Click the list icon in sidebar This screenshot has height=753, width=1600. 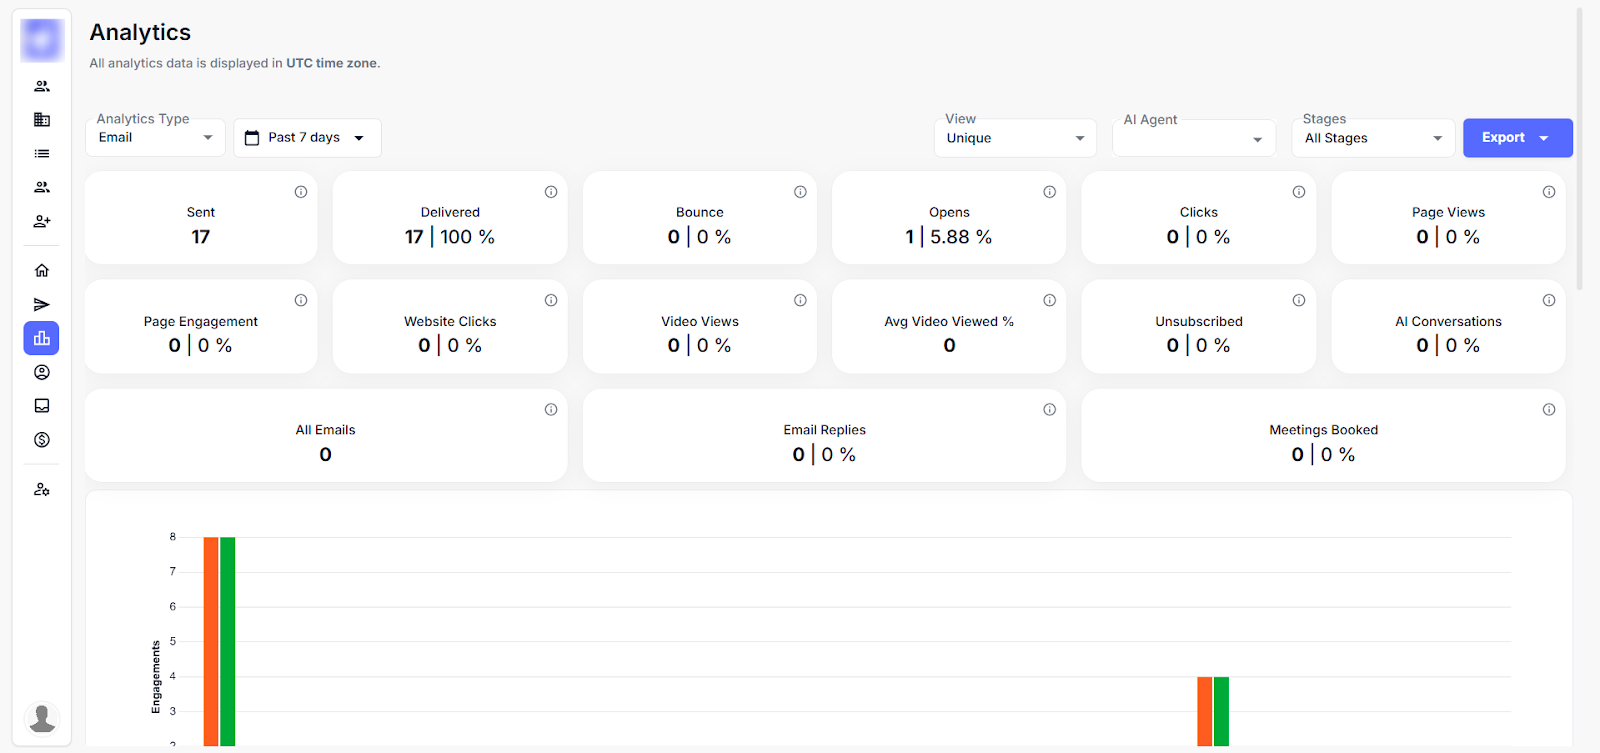(x=42, y=154)
